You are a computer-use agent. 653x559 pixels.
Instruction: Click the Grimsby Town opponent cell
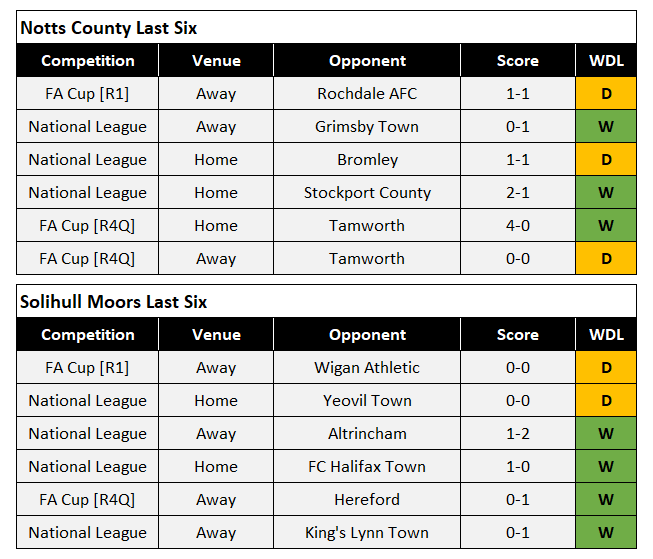coord(367,127)
